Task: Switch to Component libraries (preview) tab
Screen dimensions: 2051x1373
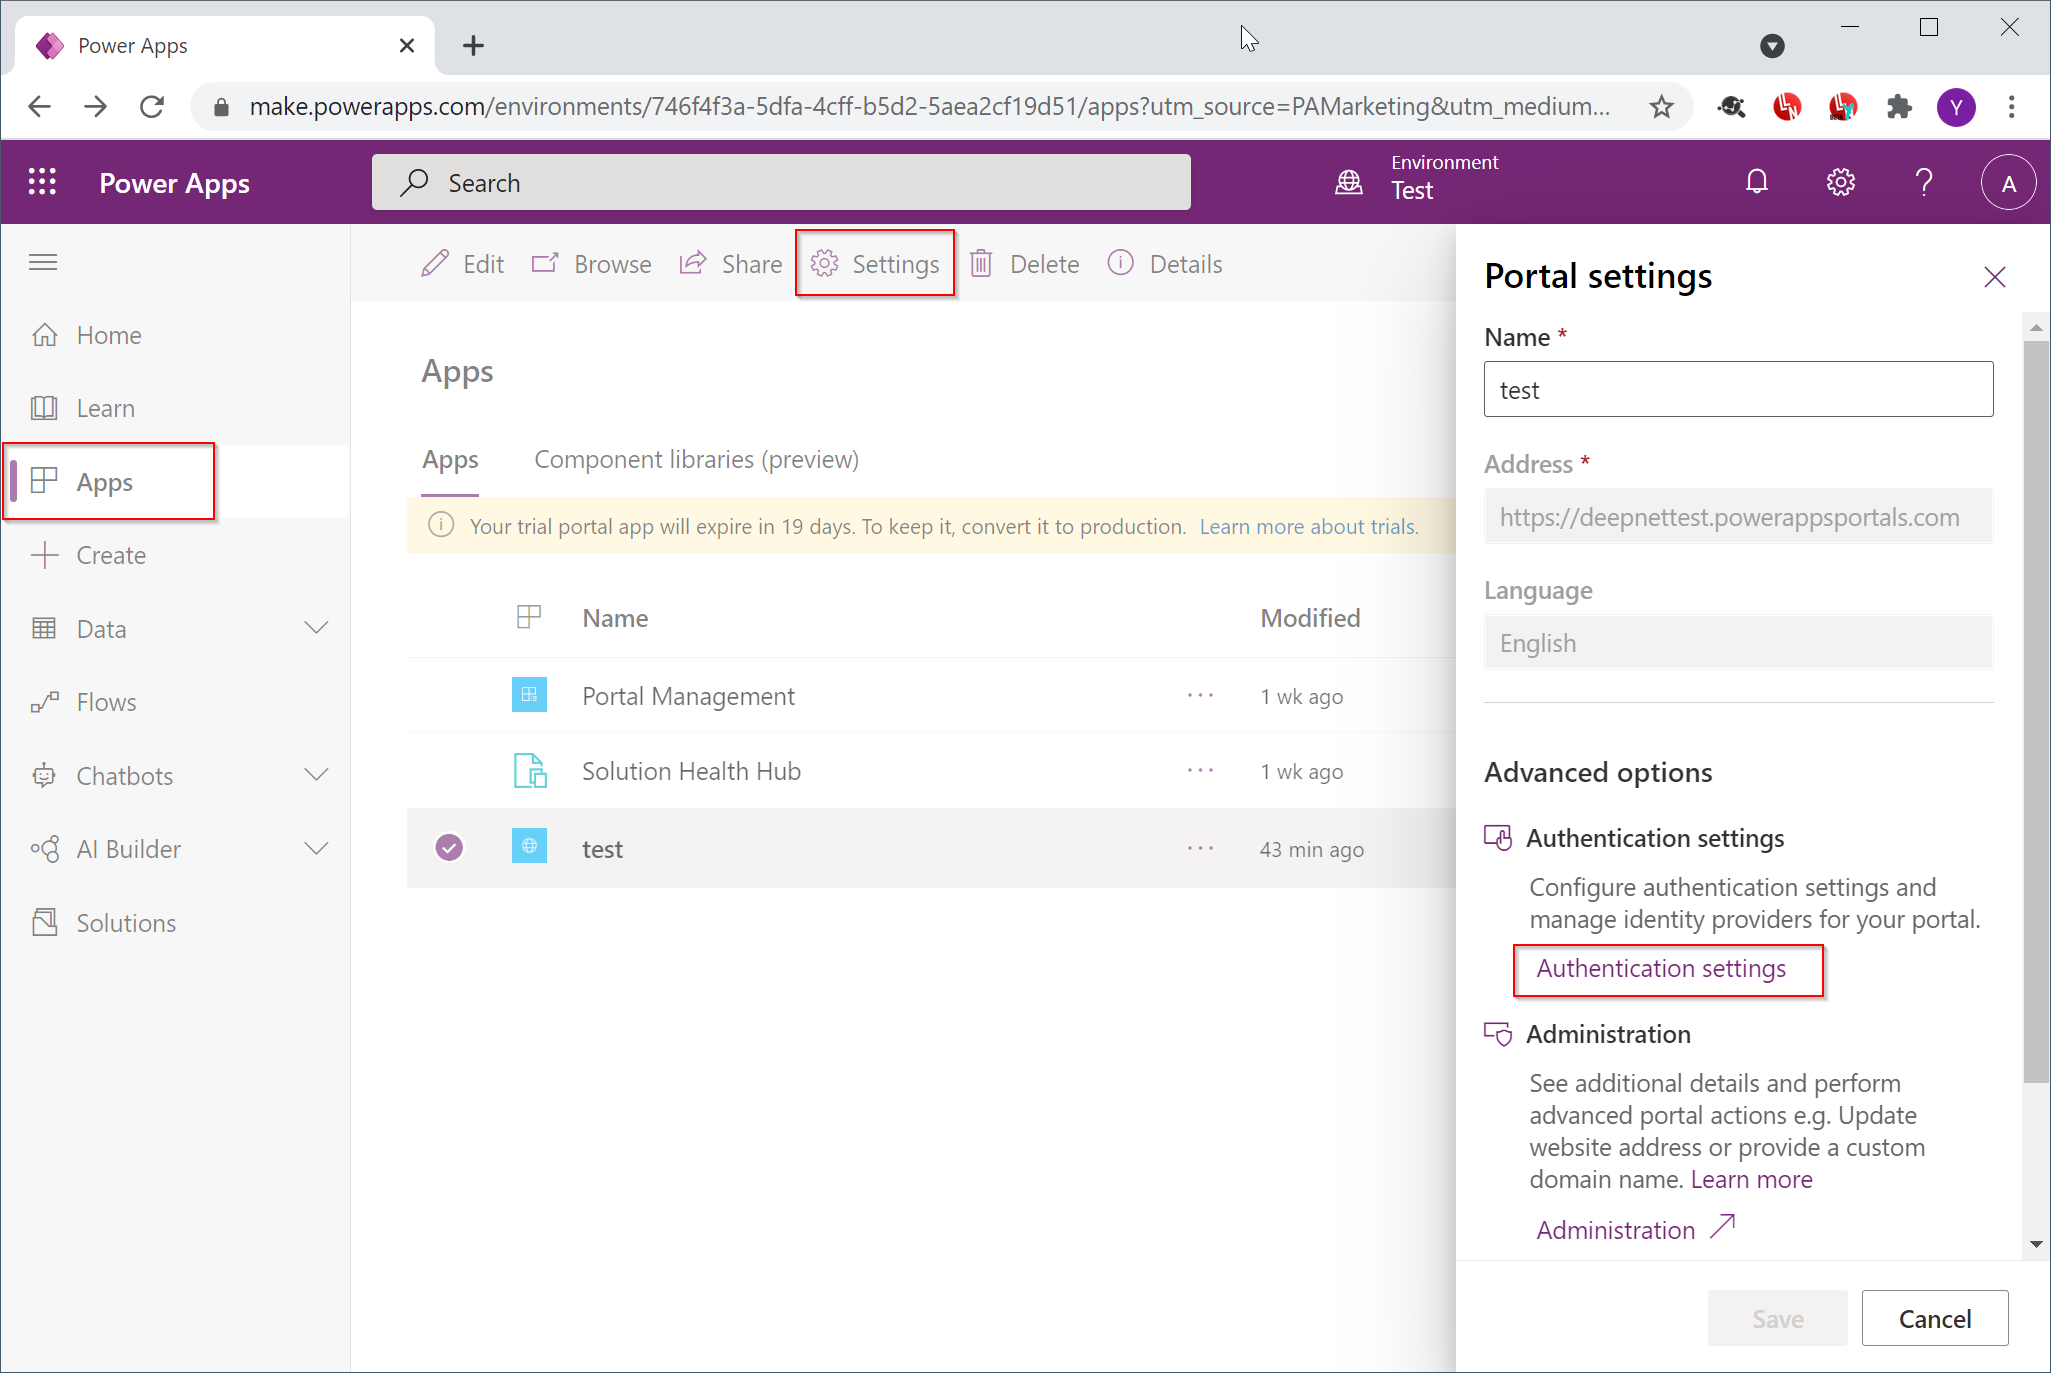Action: click(x=696, y=459)
